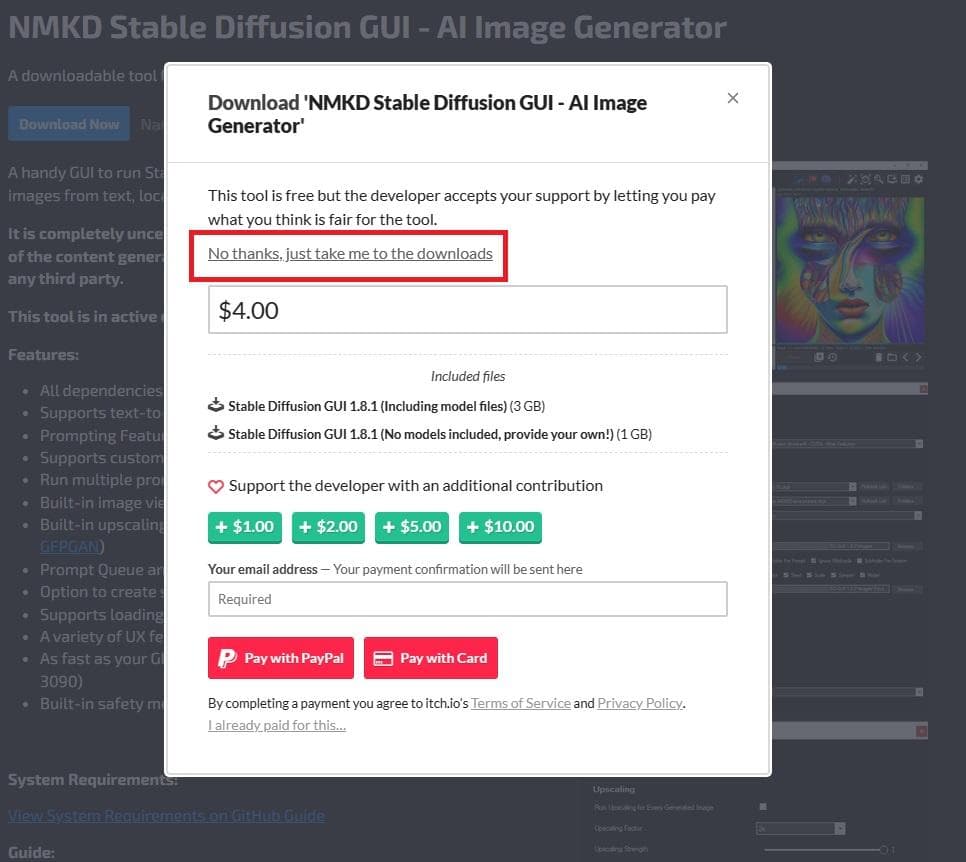Image resolution: width=966 pixels, height=862 pixels.
Task: Click the Upscaling Strength slider handle
Action: point(883,849)
